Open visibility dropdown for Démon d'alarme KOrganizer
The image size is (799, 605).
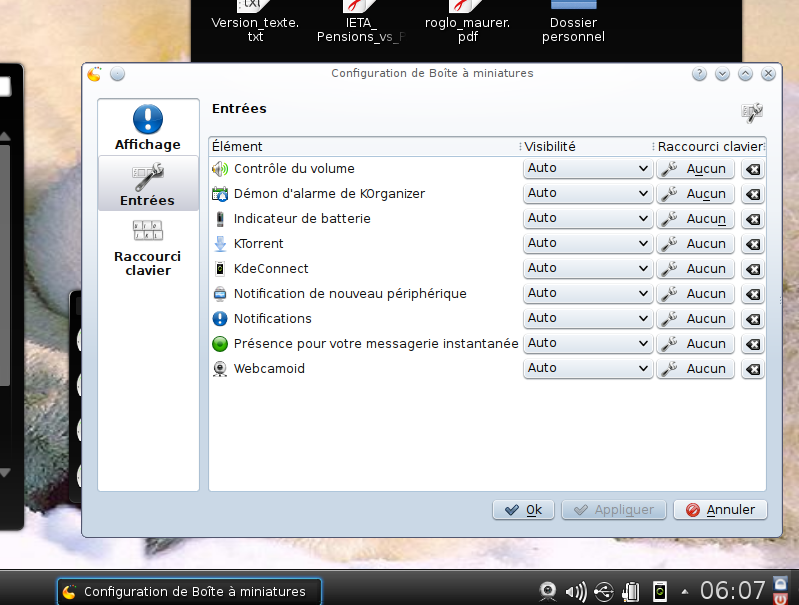588,194
